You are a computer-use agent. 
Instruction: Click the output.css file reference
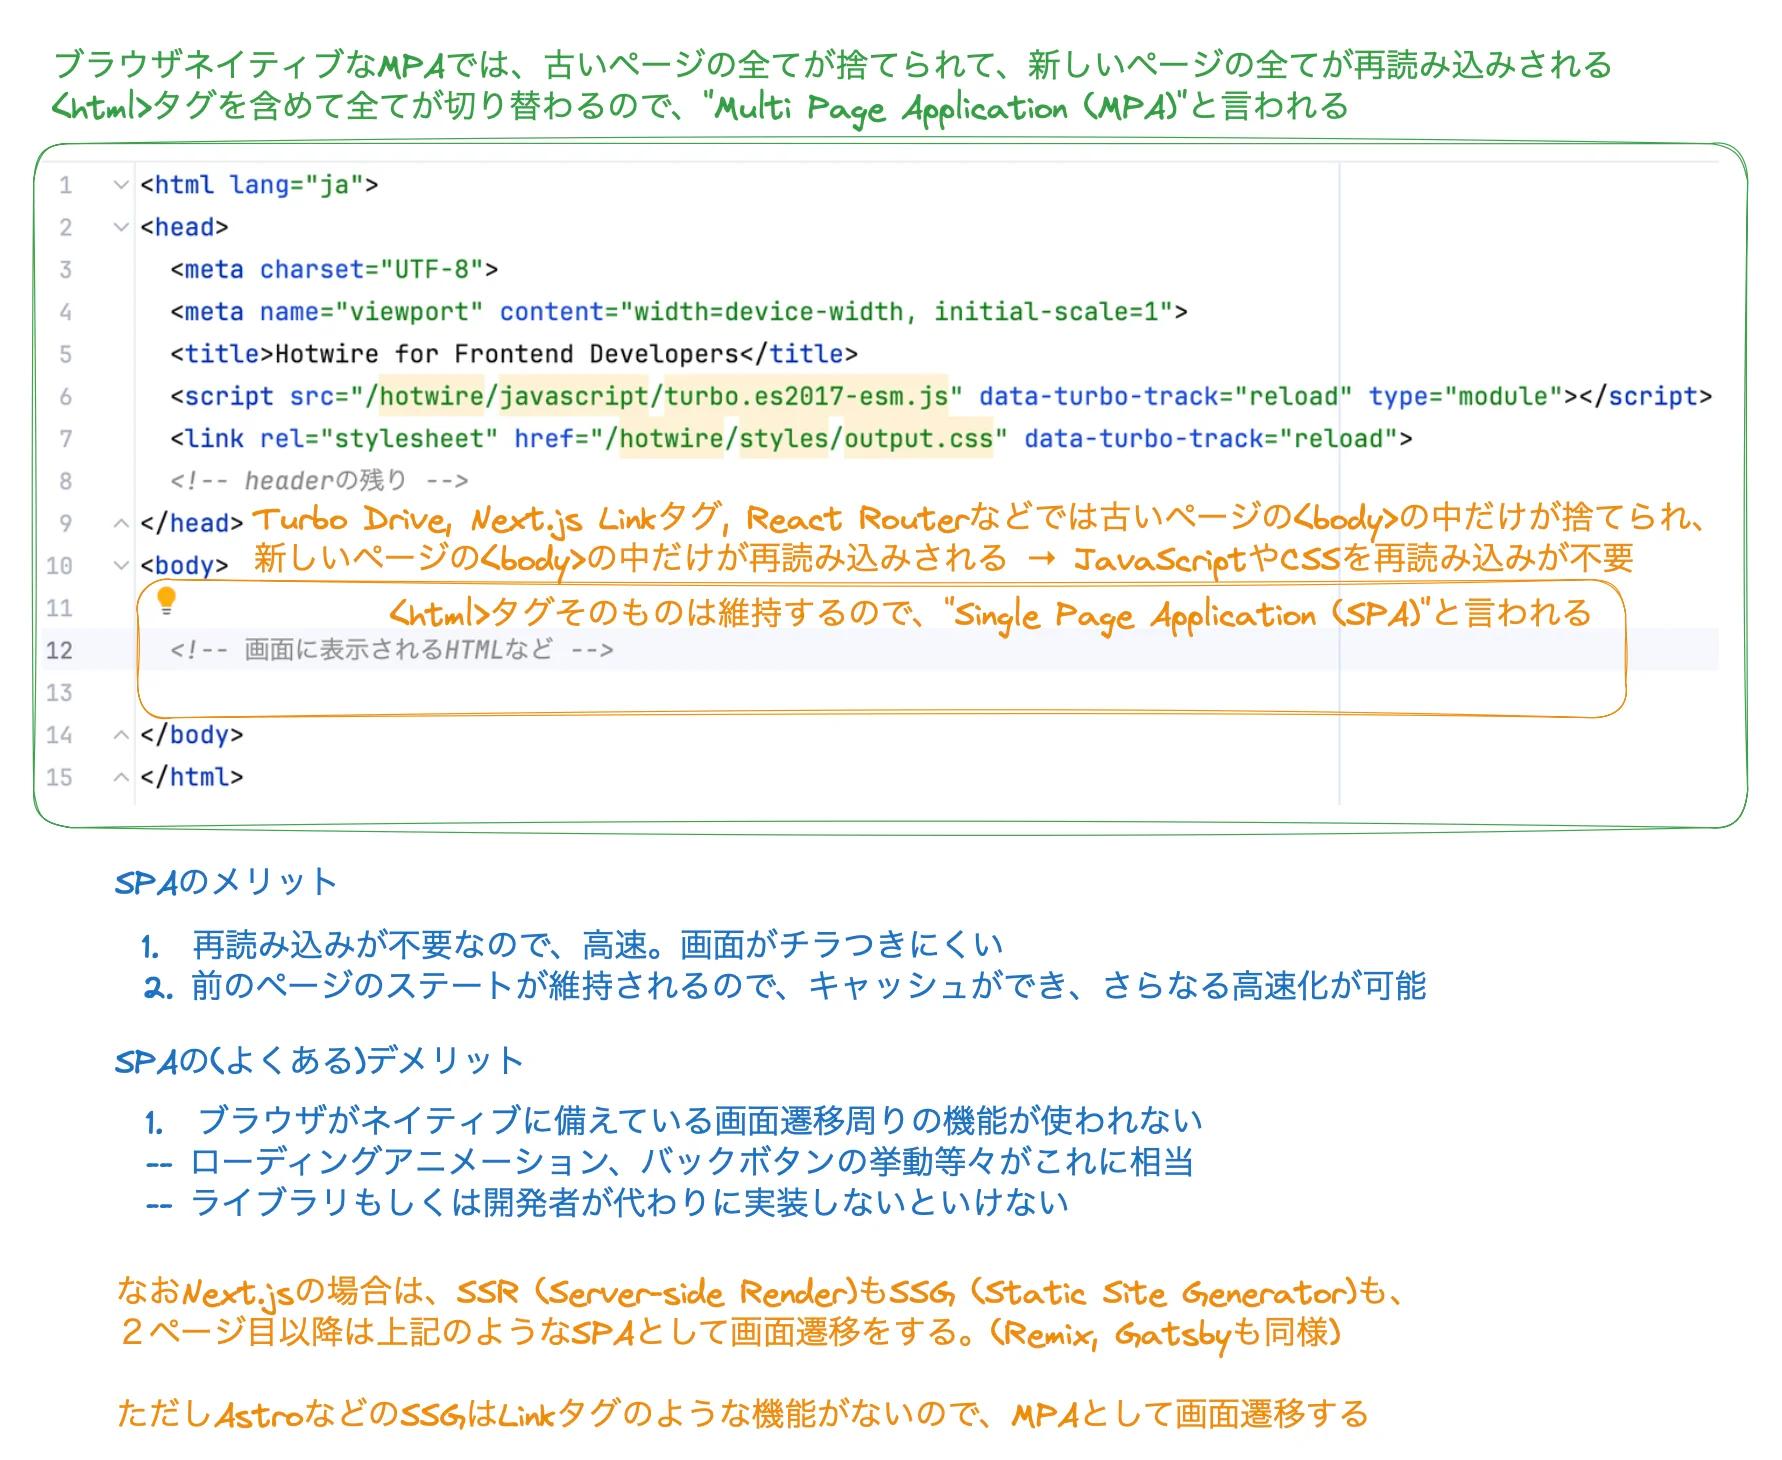919,439
